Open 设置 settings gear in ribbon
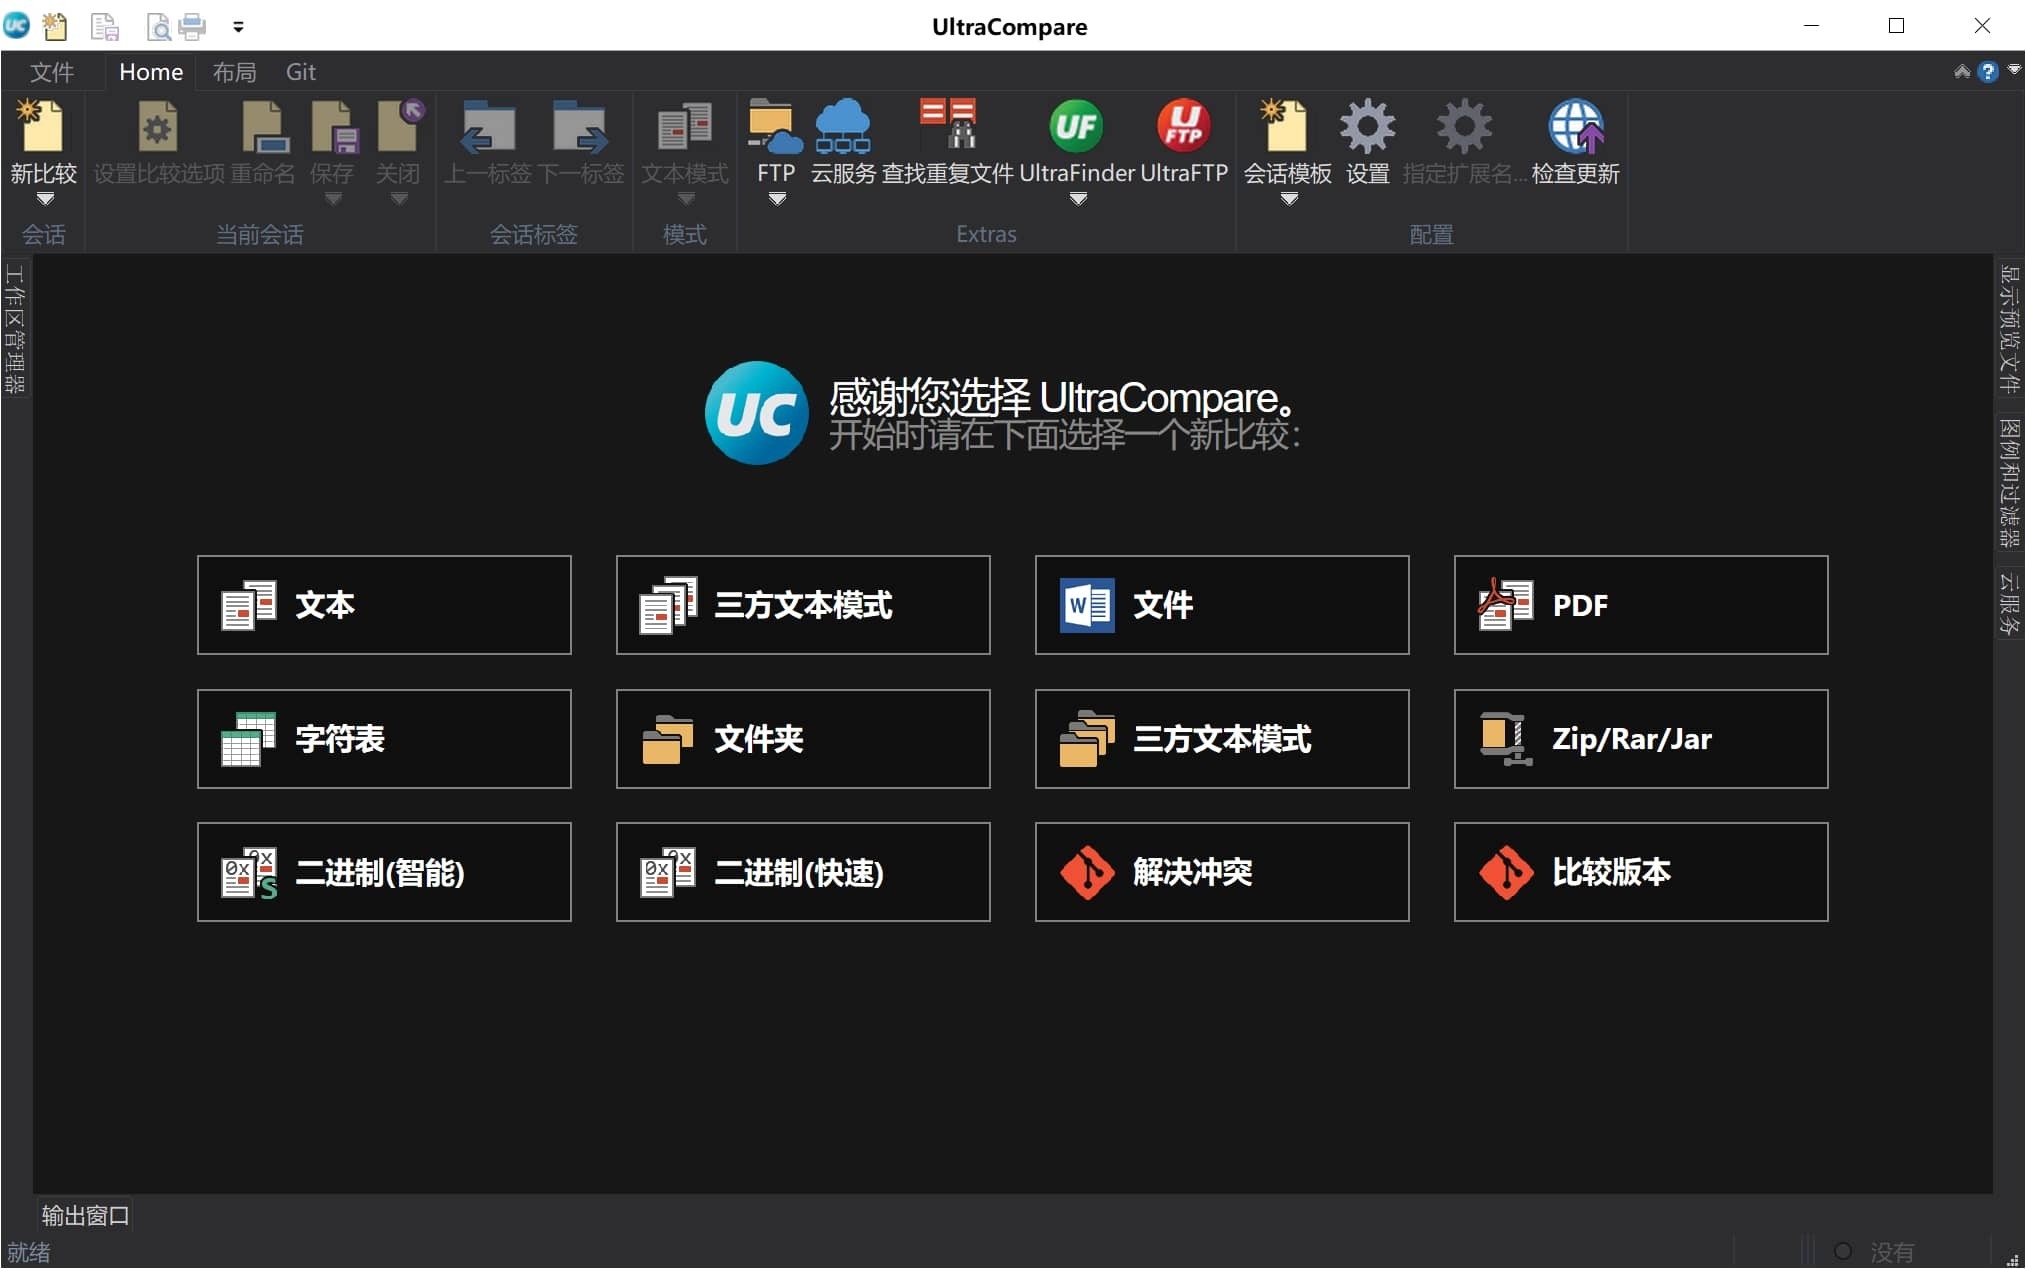The height and width of the screenshot is (1269, 2026). (1367, 128)
